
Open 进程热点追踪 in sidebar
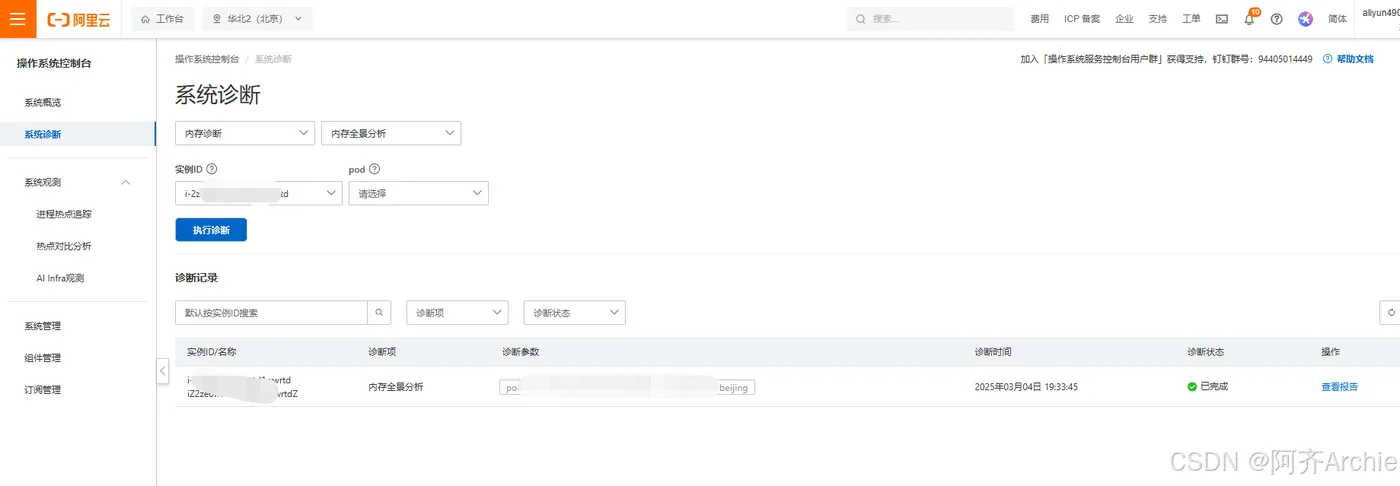point(64,214)
